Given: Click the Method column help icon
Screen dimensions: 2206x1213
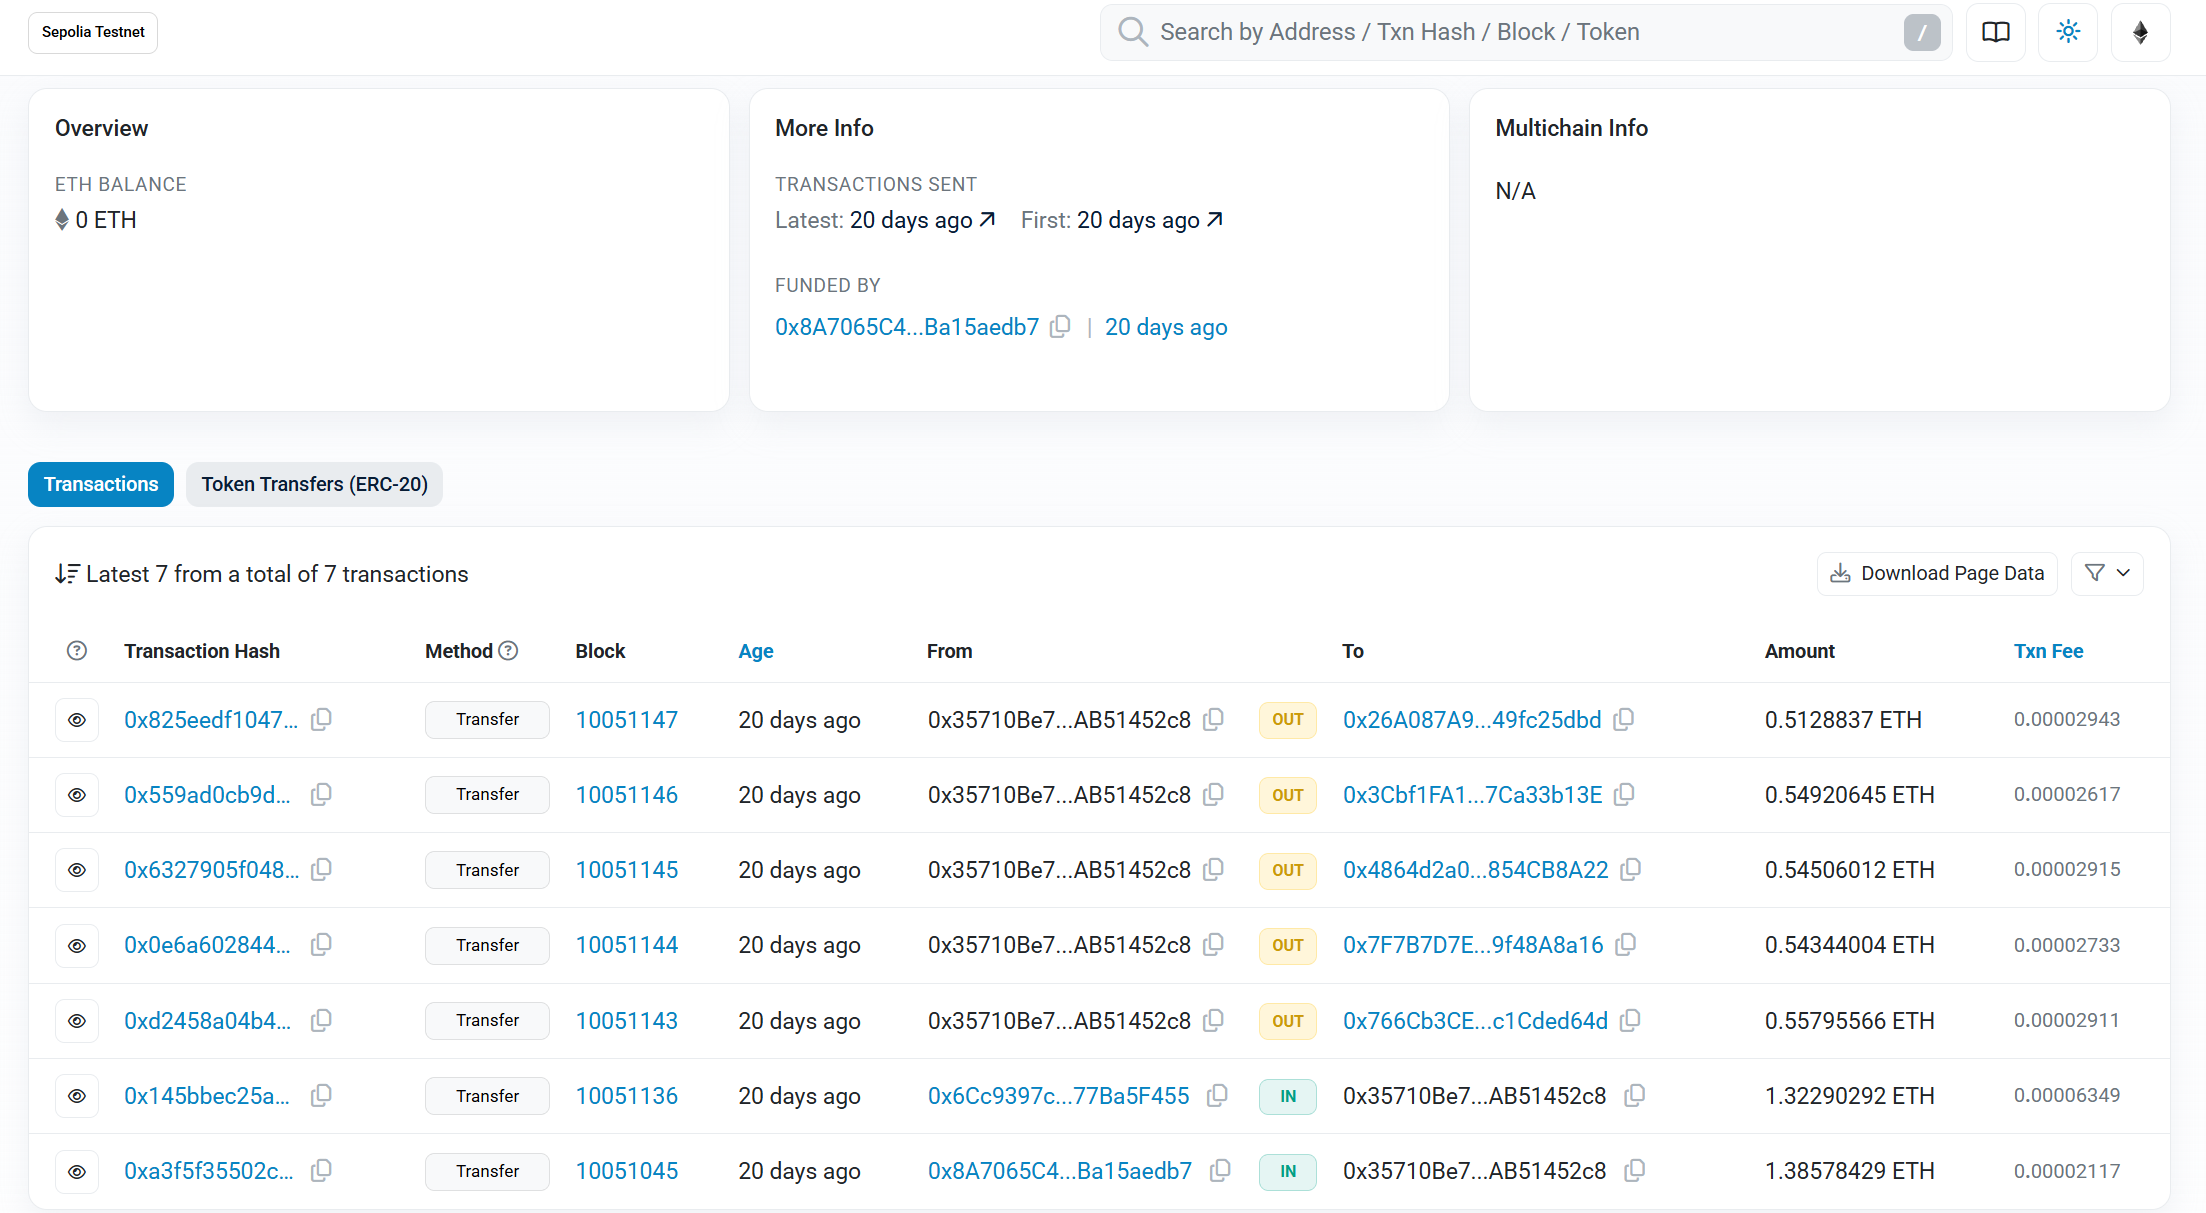Looking at the screenshot, I should pos(508,651).
